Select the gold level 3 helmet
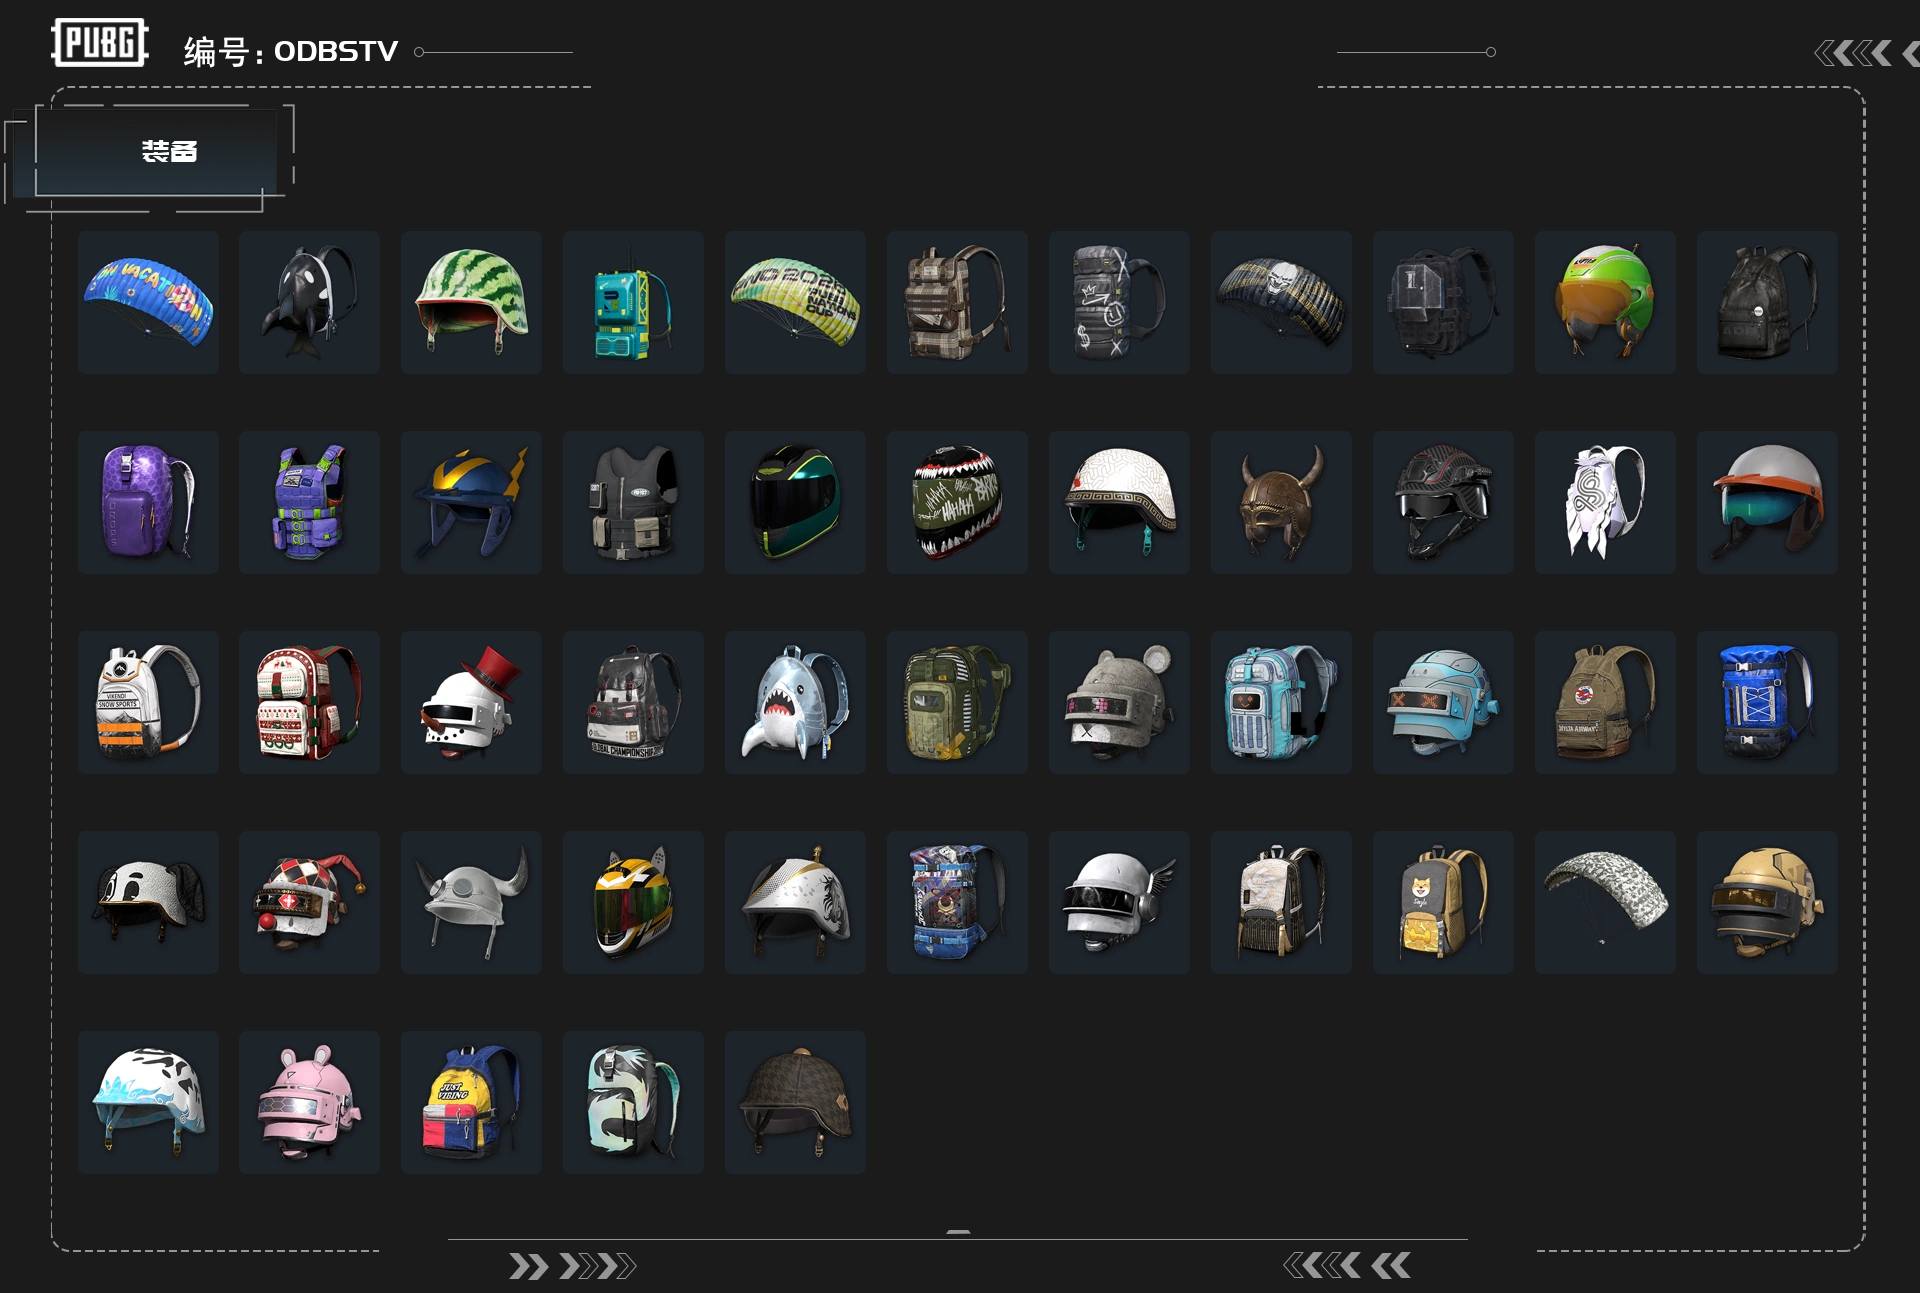 pyautogui.click(x=1768, y=902)
